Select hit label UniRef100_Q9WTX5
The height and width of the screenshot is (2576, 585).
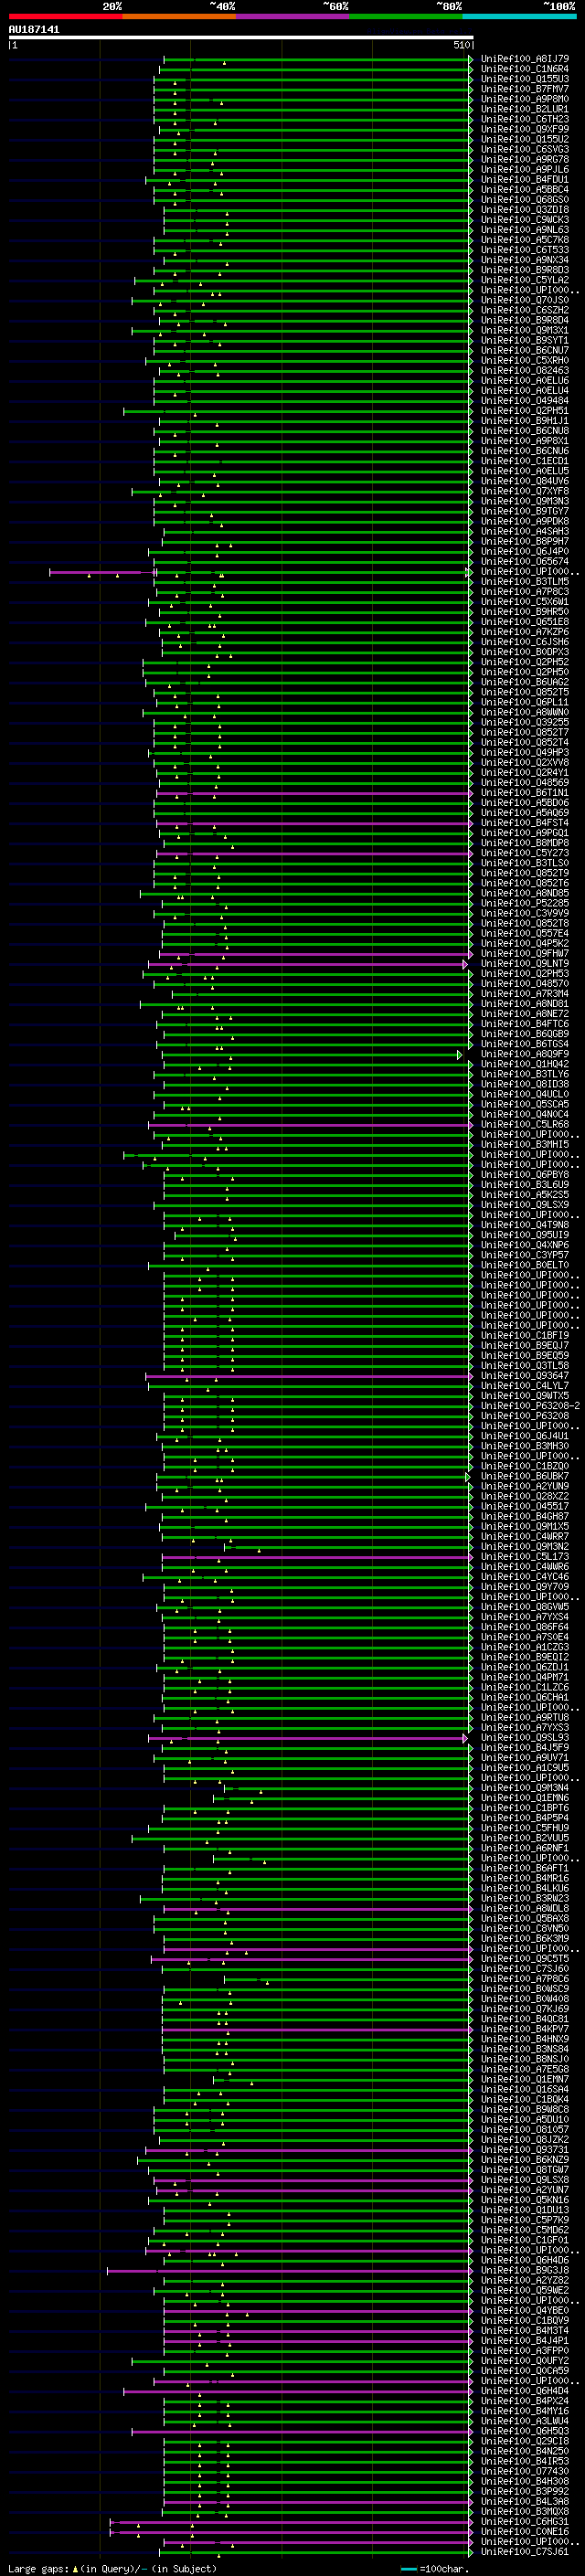(524, 1396)
